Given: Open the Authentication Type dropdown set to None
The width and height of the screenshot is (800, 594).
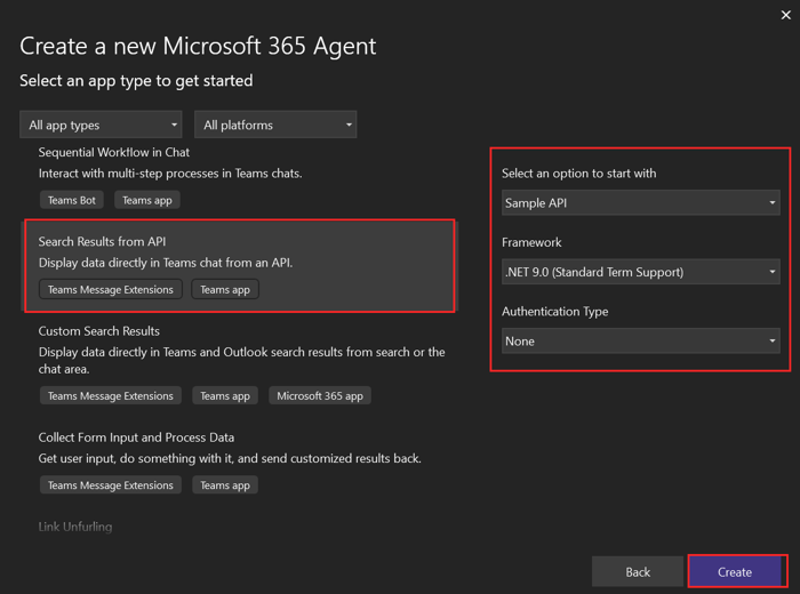Looking at the screenshot, I should 640,340.
